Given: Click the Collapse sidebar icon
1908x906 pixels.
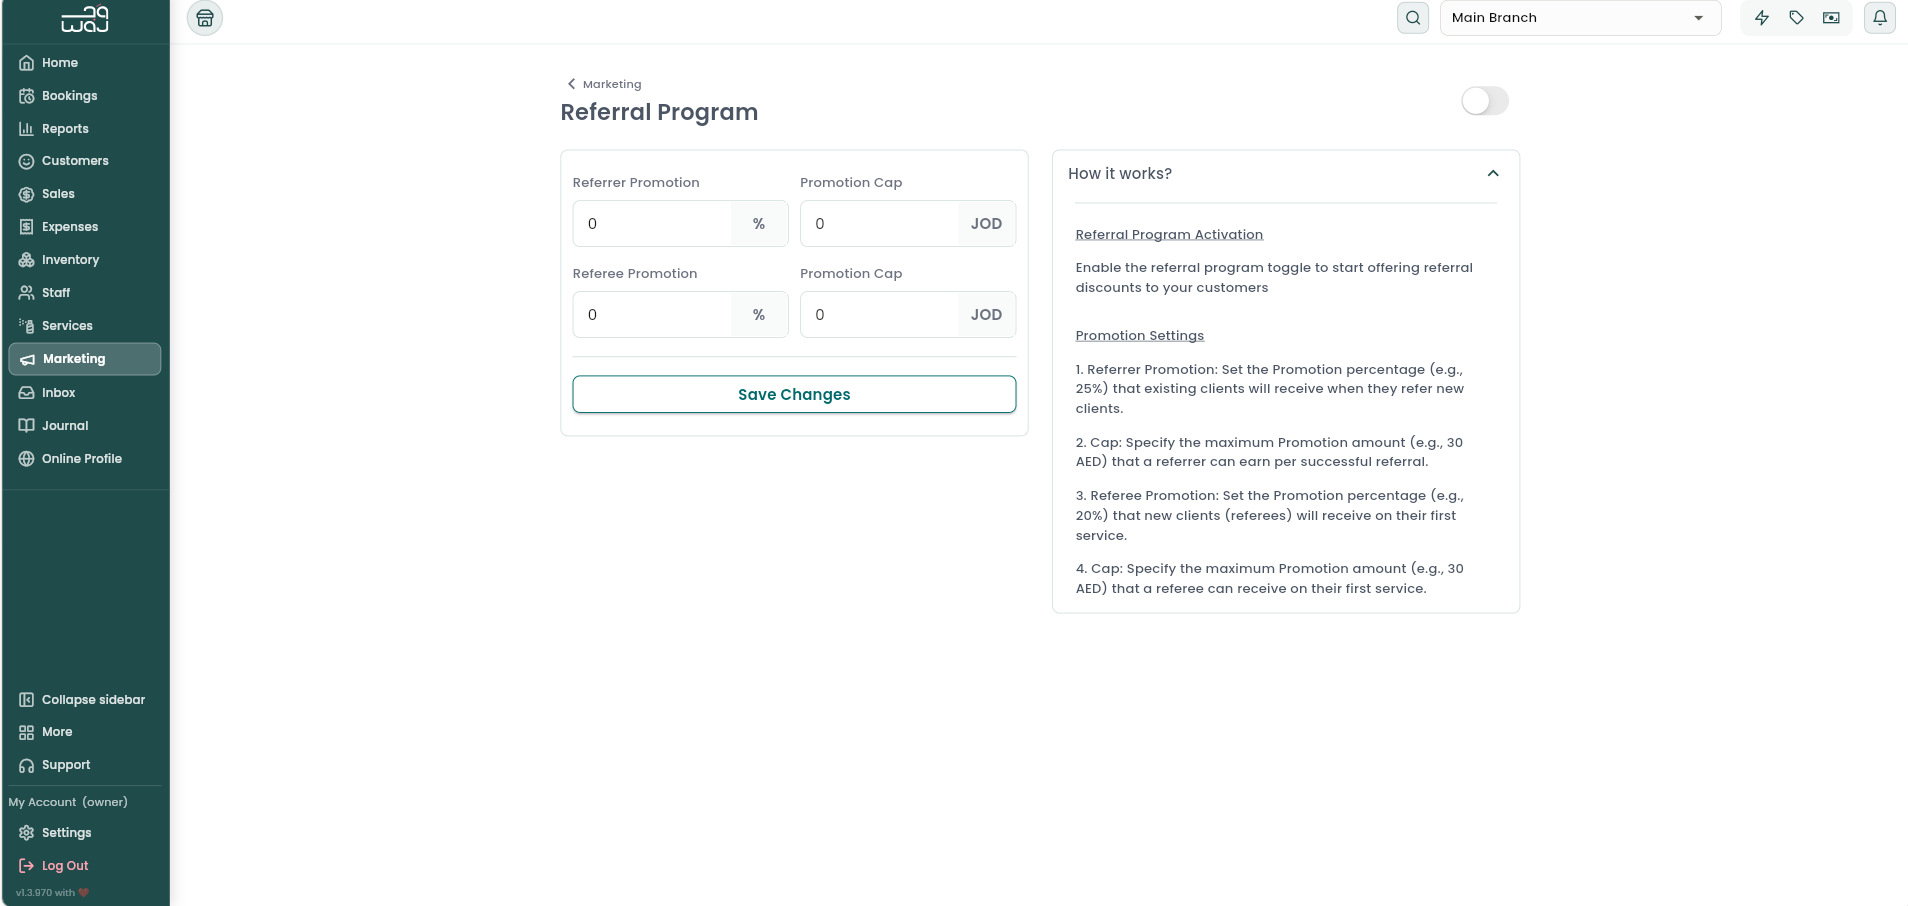Looking at the screenshot, I should (x=27, y=700).
